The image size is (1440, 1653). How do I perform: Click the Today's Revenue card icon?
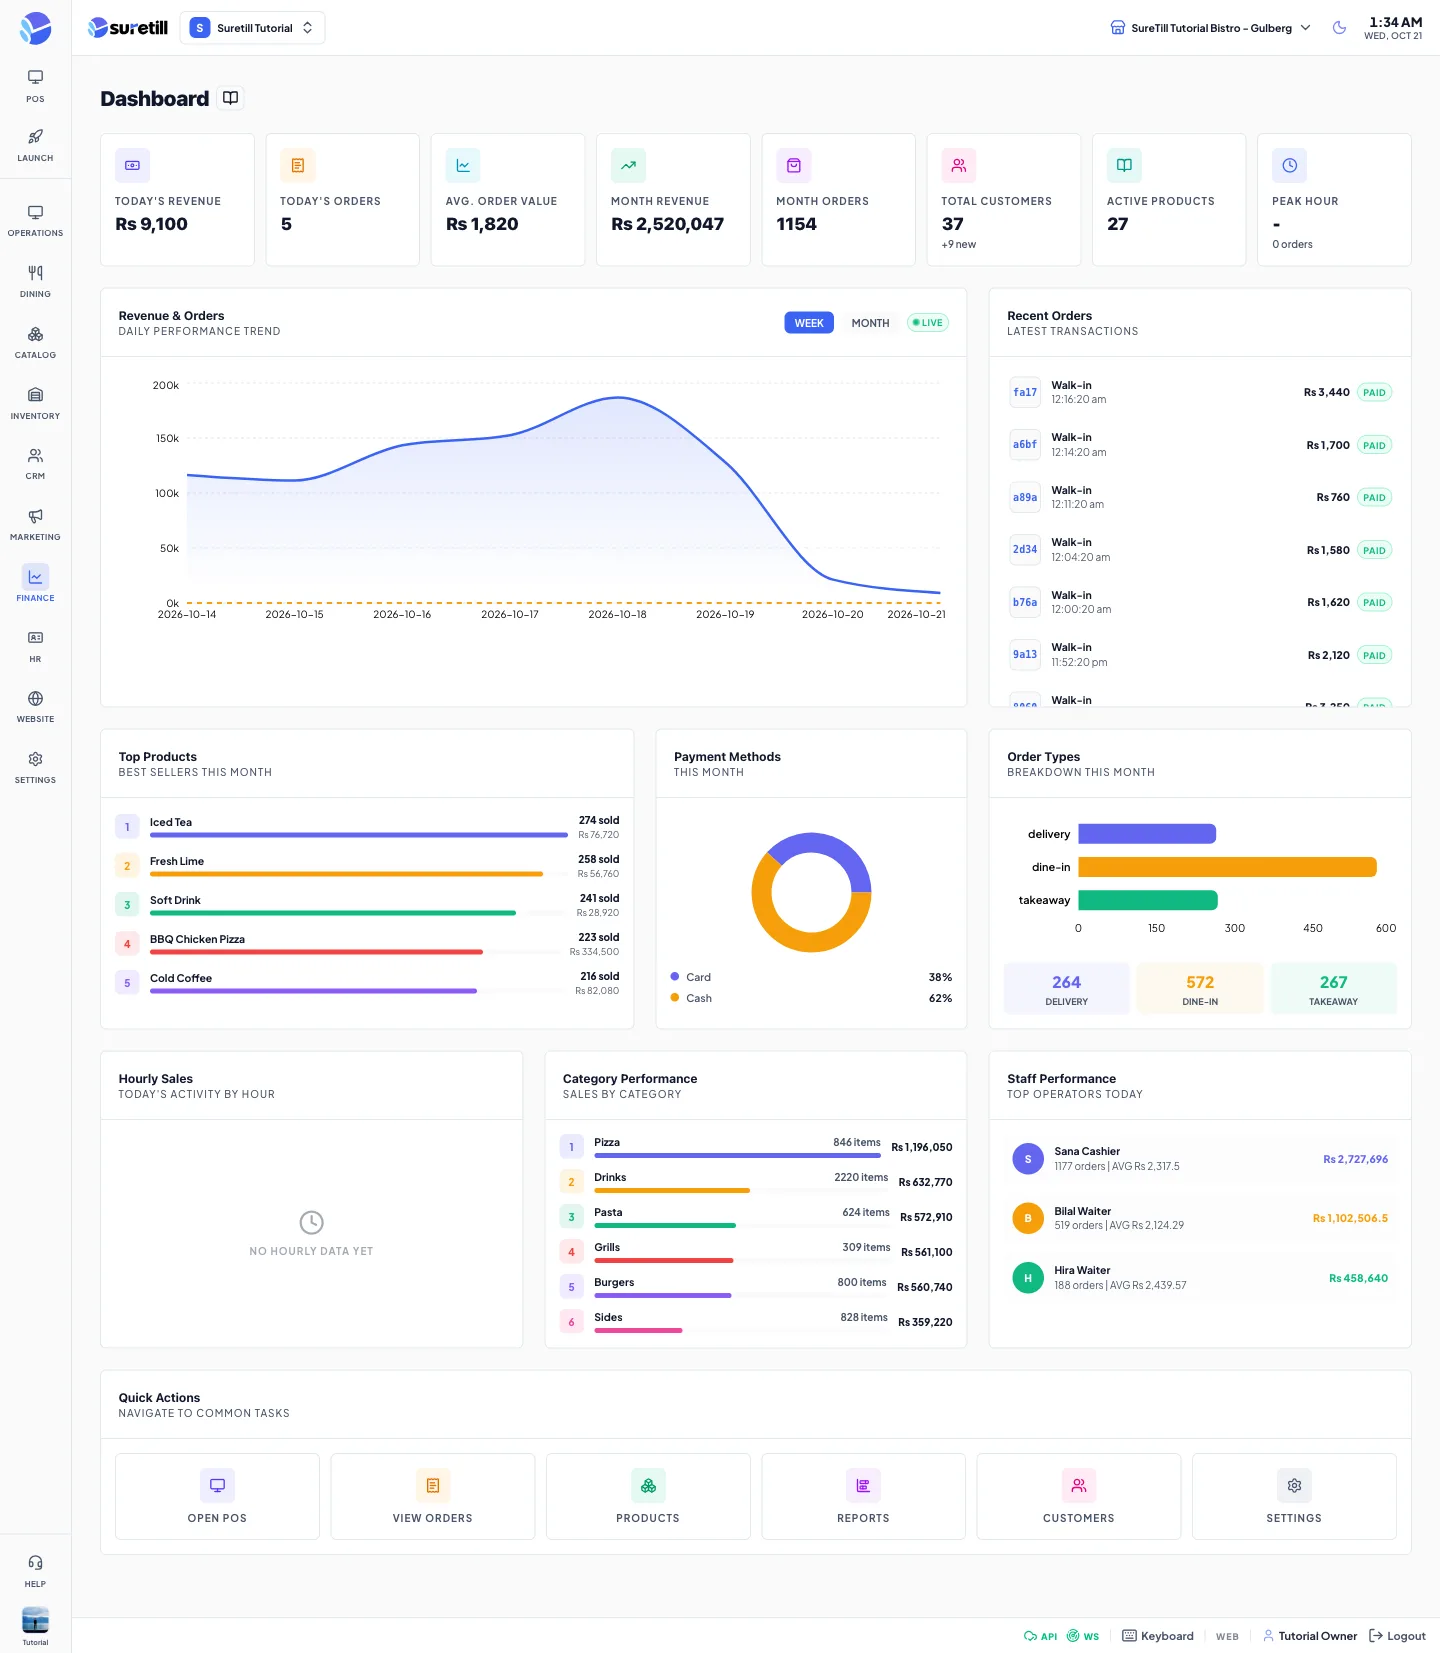coord(132,165)
